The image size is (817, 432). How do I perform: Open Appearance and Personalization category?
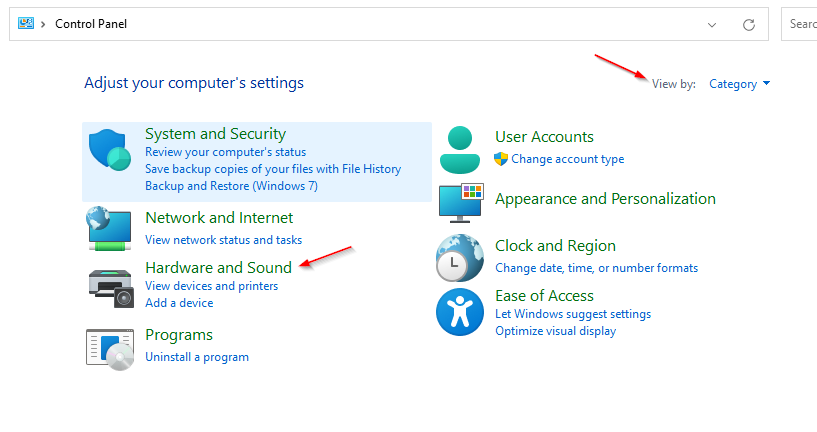[x=605, y=199]
